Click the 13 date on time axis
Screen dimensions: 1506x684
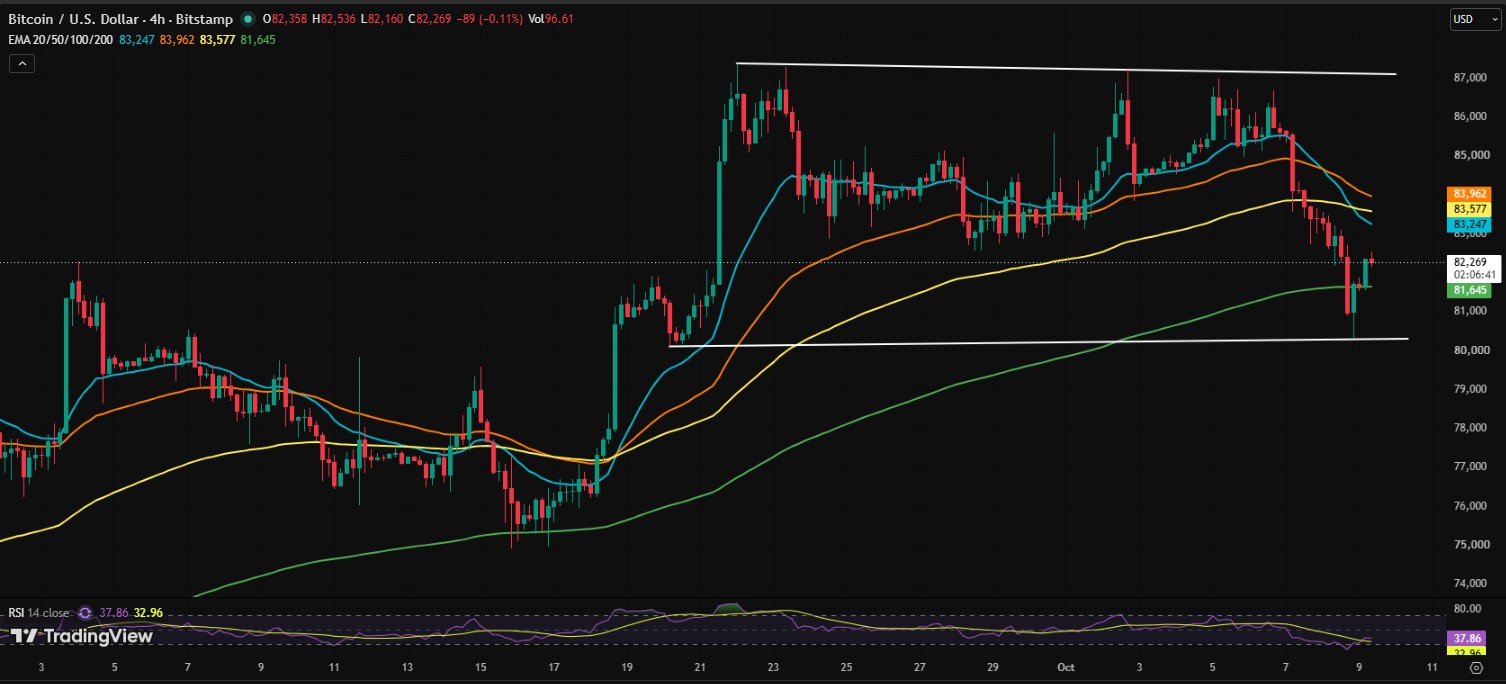point(407,667)
